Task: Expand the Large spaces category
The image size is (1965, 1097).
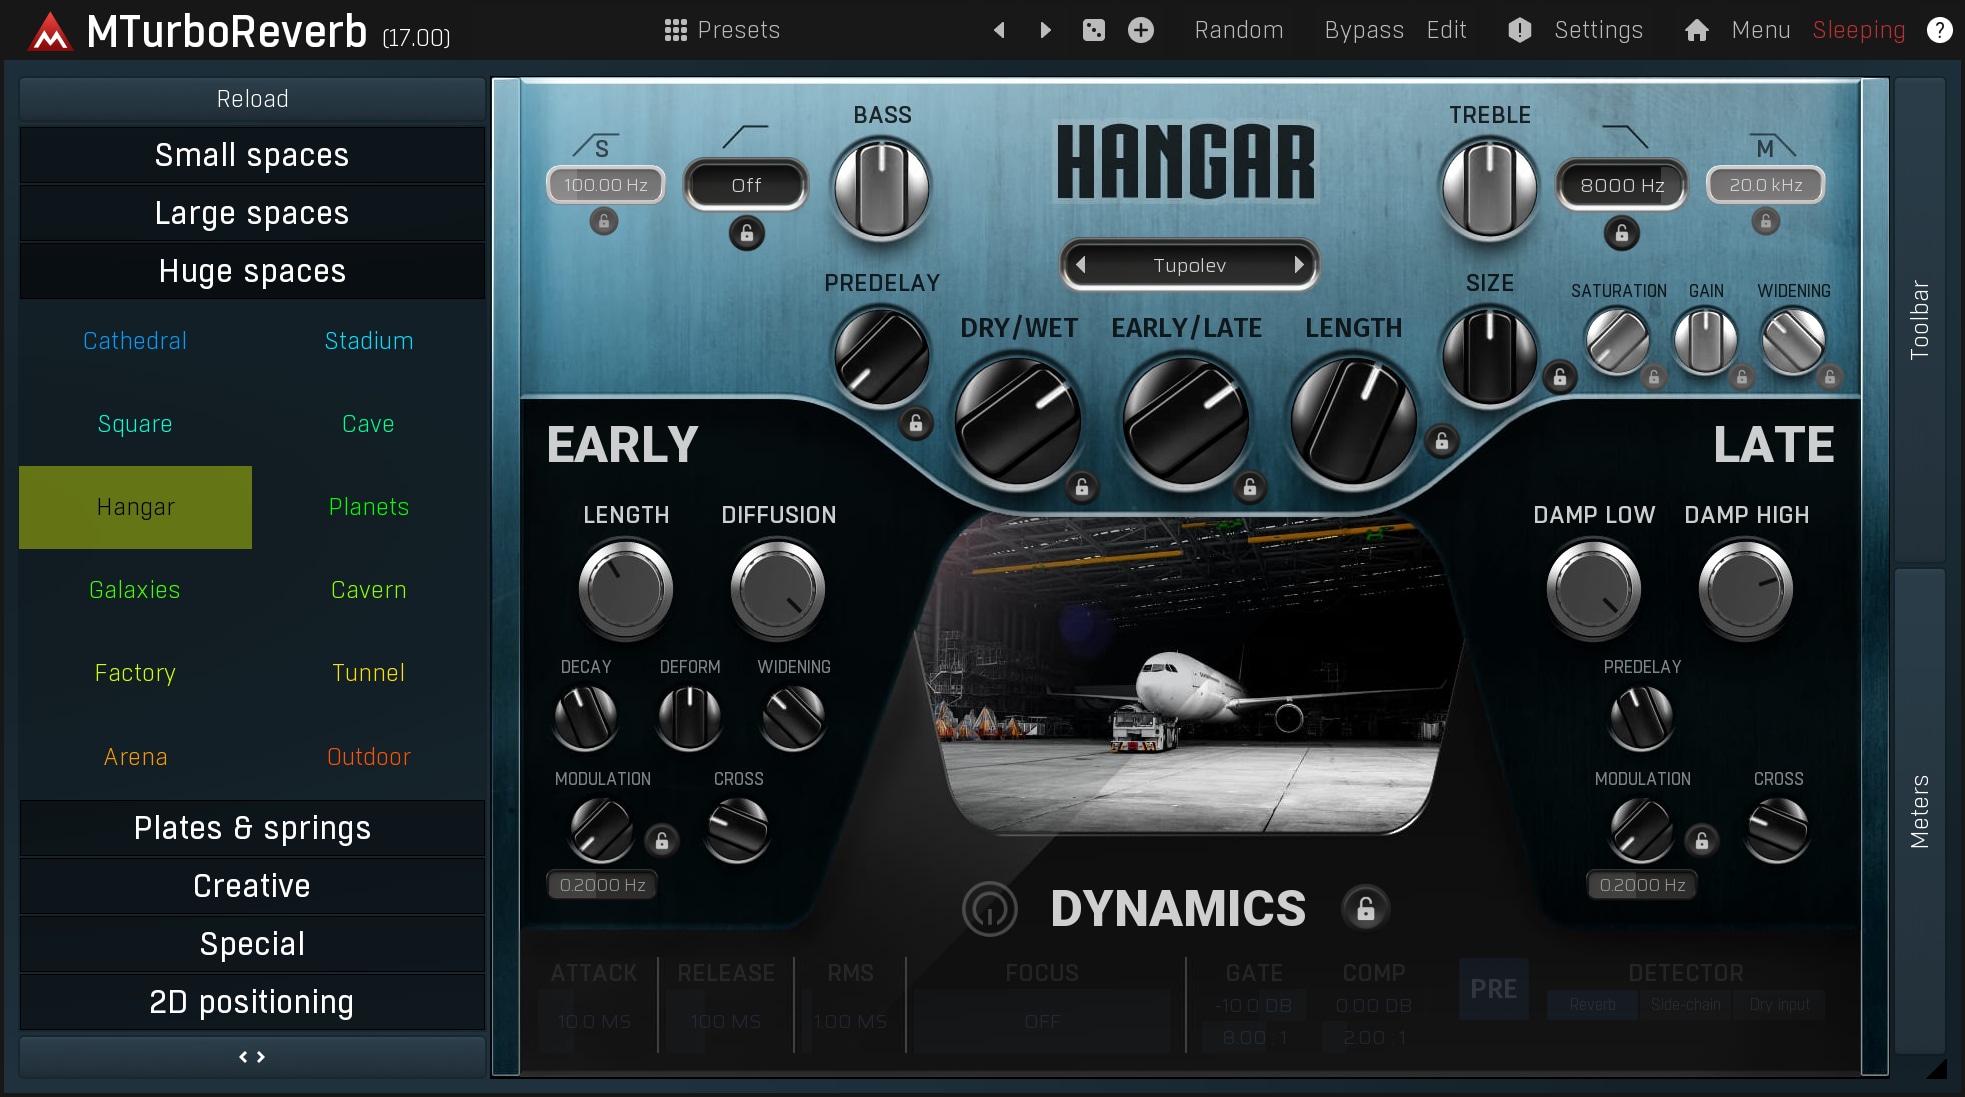Action: (x=252, y=213)
